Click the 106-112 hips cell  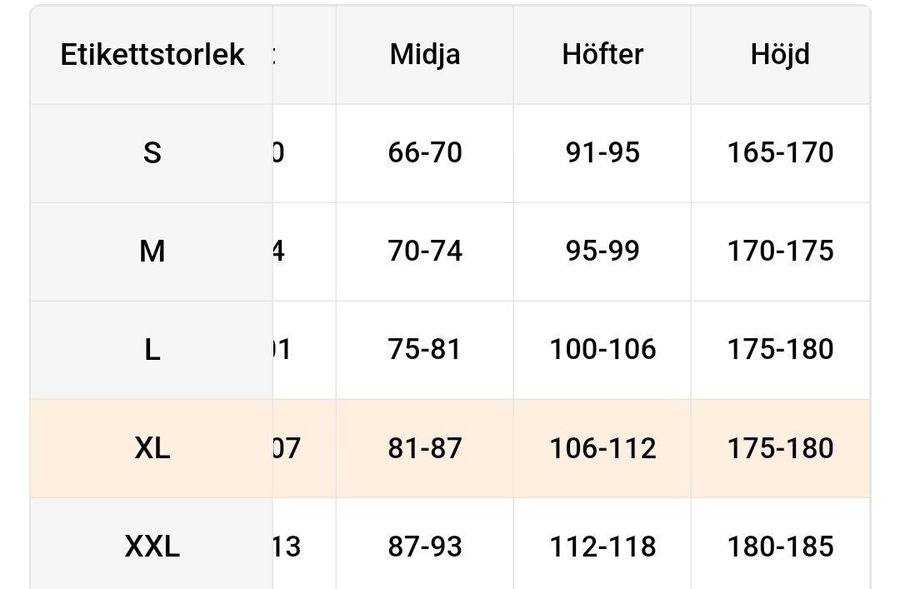[x=602, y=448]
